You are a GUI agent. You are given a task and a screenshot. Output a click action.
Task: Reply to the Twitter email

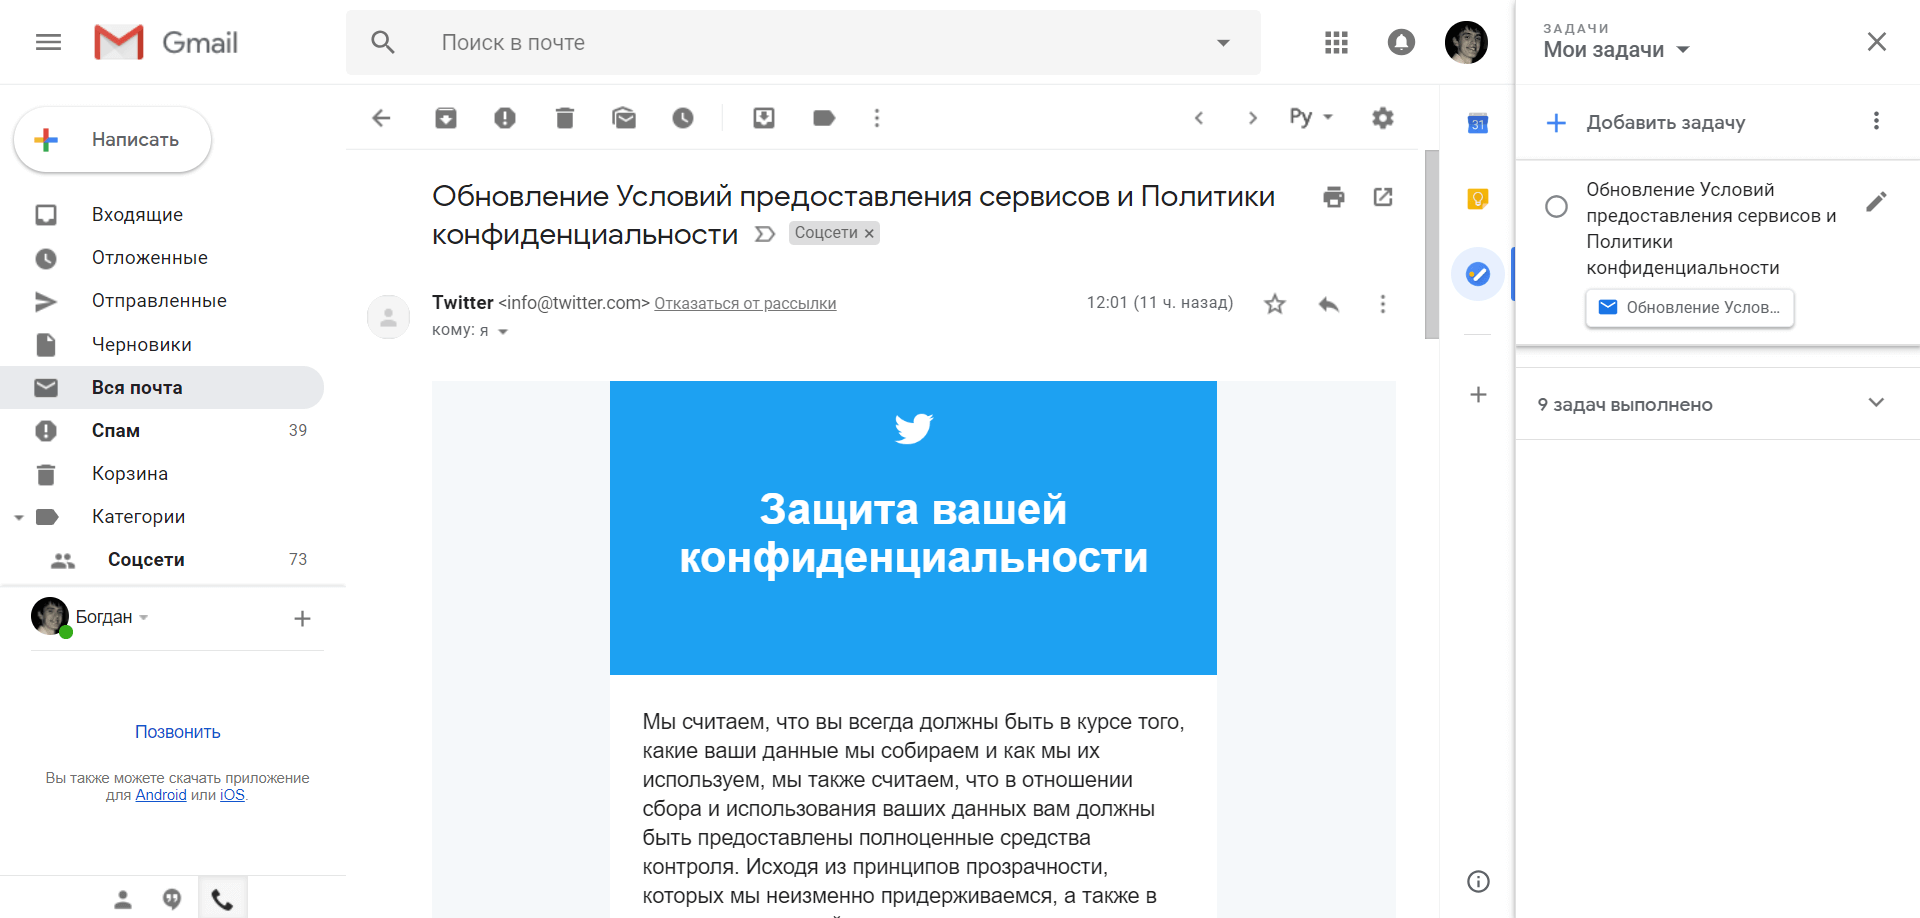click(x=1329, y=304)
